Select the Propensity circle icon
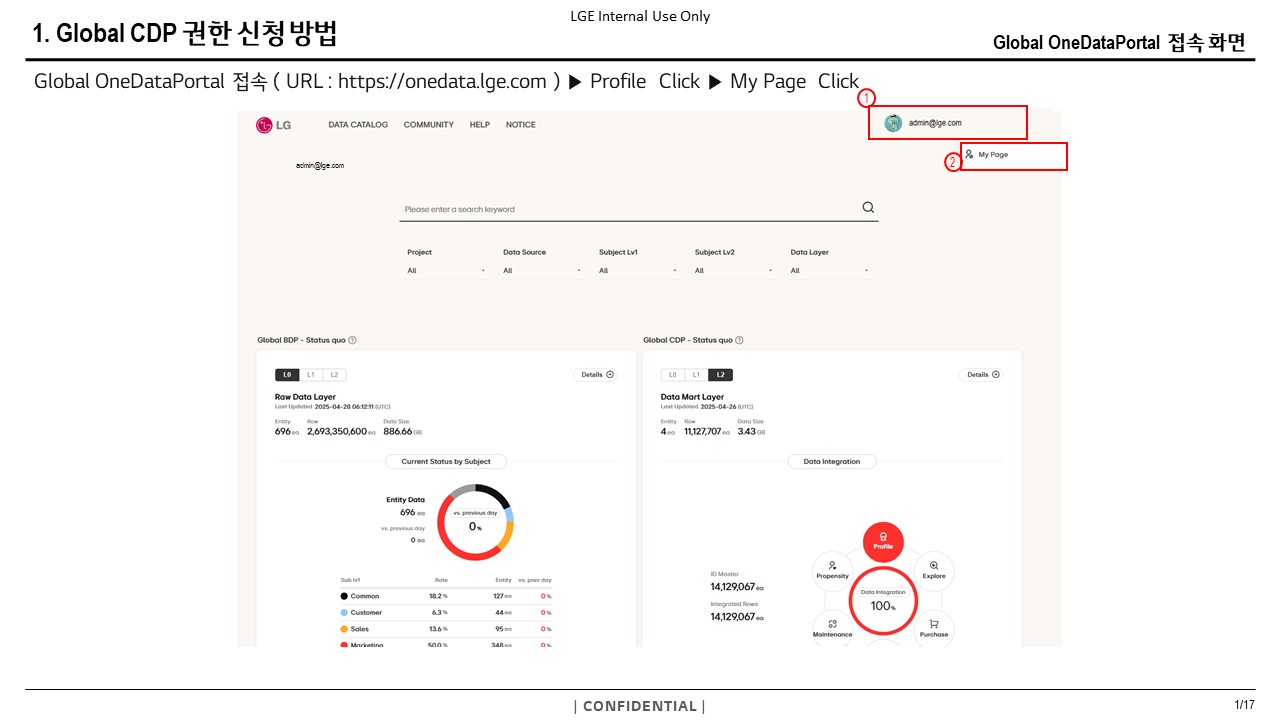This screenshot has width=1280, height=720. tap(832, 570)
